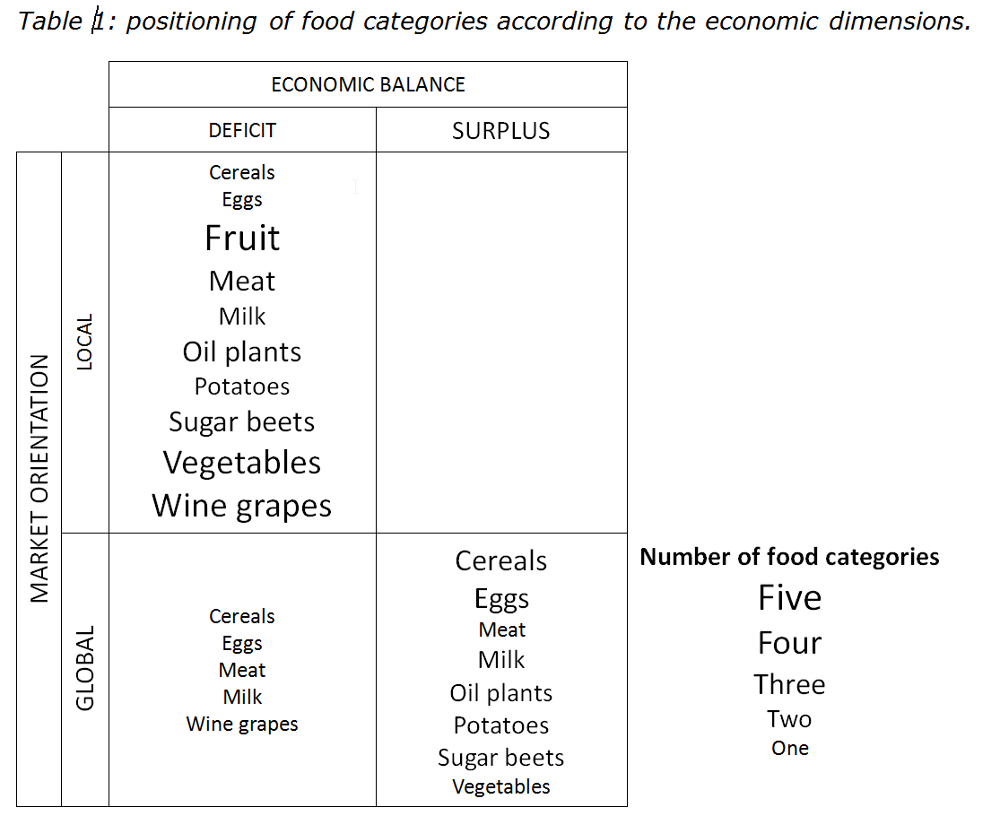1000x816 pixels.
Task: Select Vegetables in the local deficit cell
Action: 242,463
